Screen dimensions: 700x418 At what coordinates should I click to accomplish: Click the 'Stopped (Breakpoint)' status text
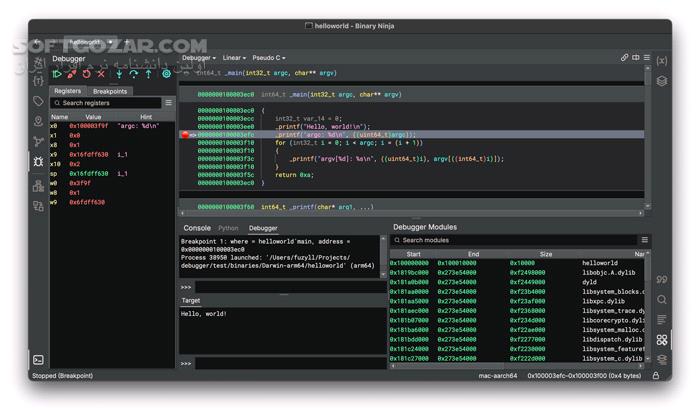click(62, 376)
